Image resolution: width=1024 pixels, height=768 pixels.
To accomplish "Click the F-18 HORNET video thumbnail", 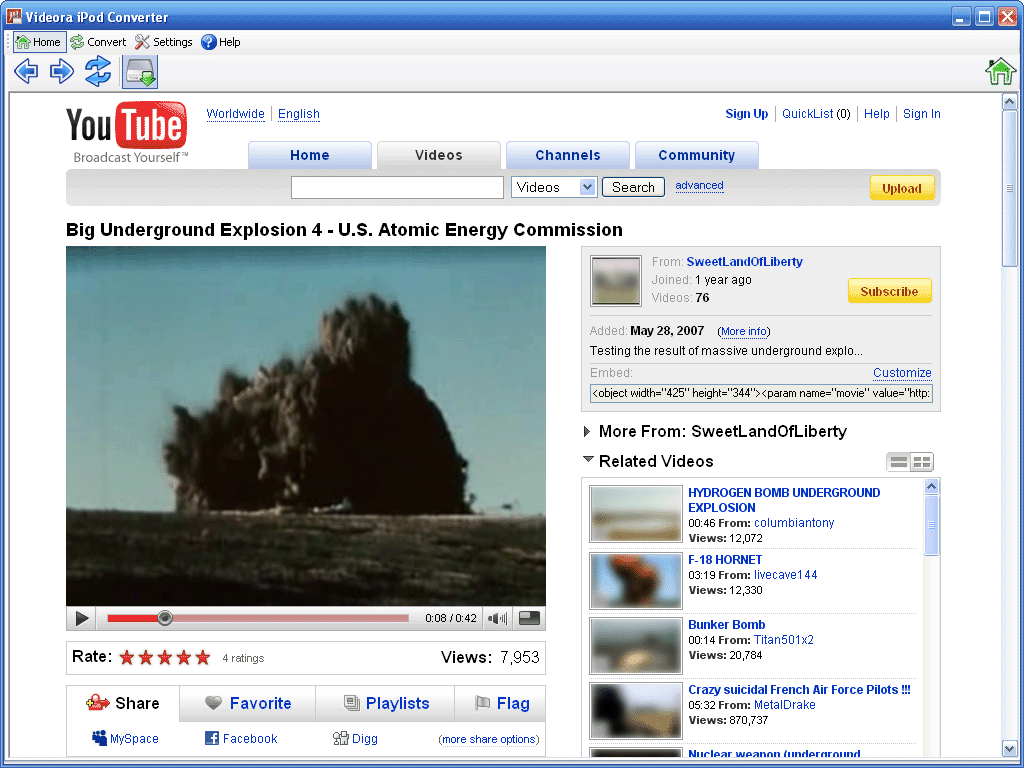I will 635,581.
